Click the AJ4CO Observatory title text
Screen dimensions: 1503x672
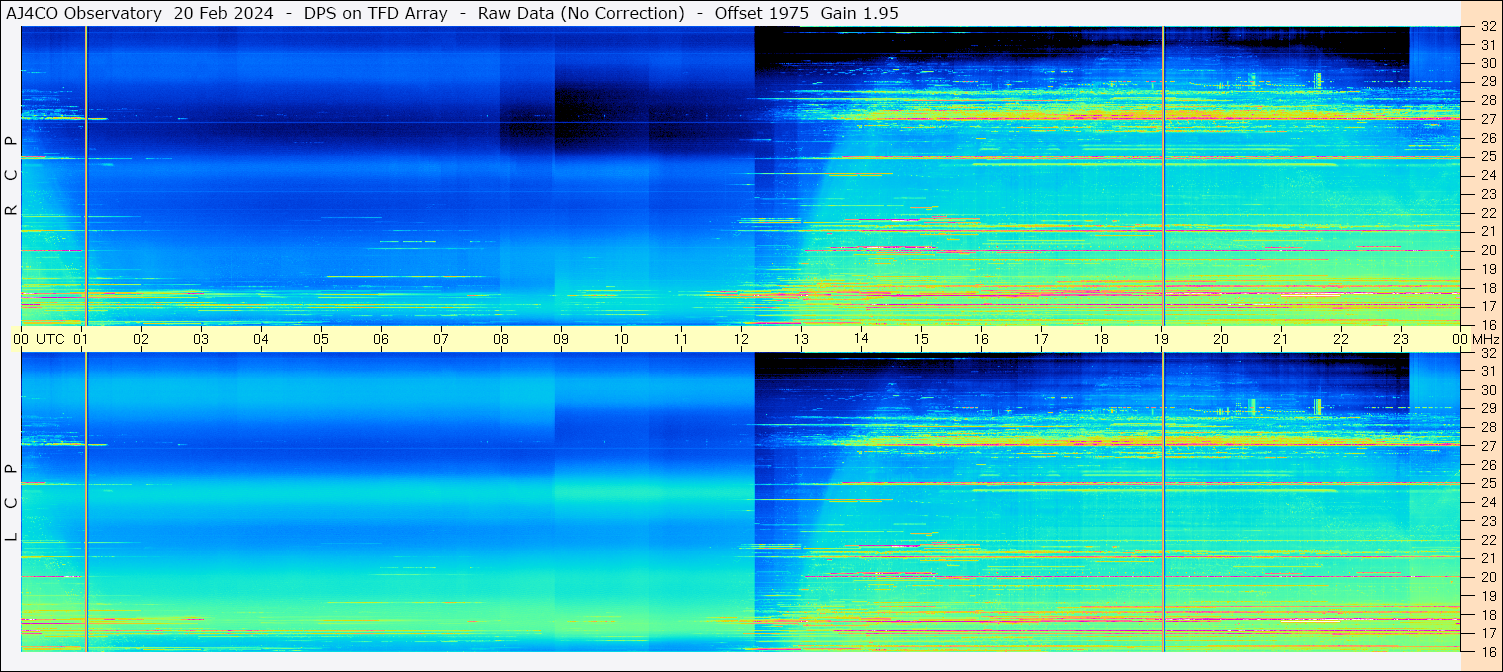tap(84, 13)
